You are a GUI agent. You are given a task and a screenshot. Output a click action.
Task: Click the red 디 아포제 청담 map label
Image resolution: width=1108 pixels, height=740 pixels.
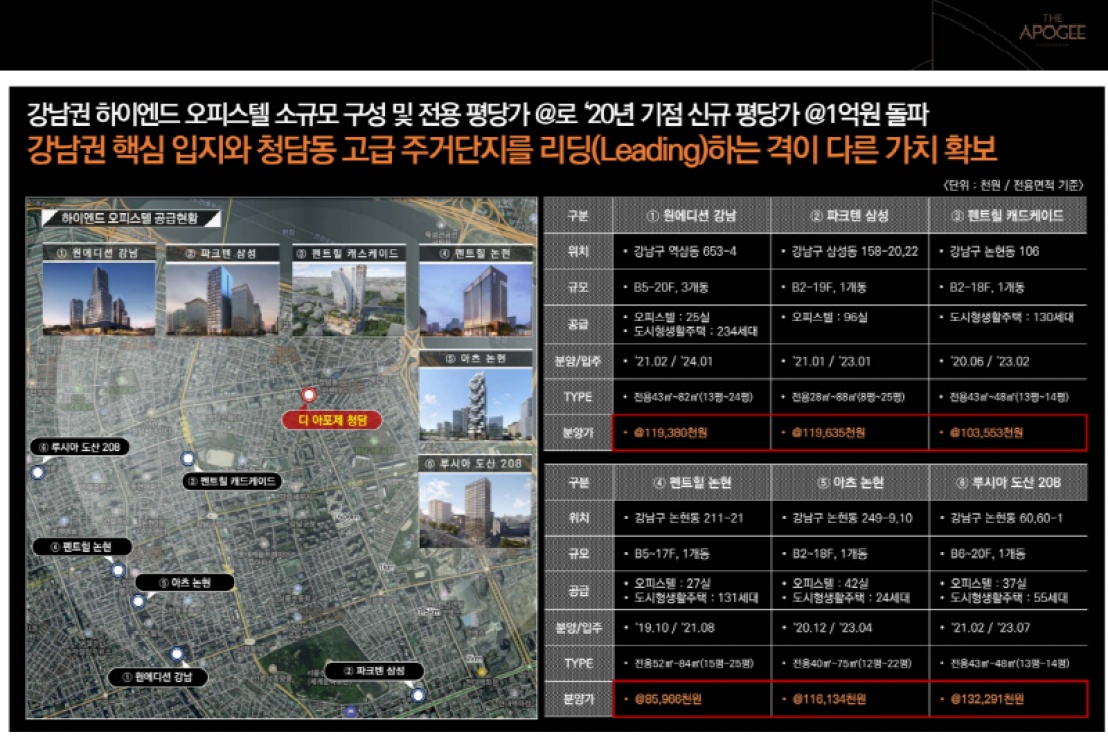point(330,421)
